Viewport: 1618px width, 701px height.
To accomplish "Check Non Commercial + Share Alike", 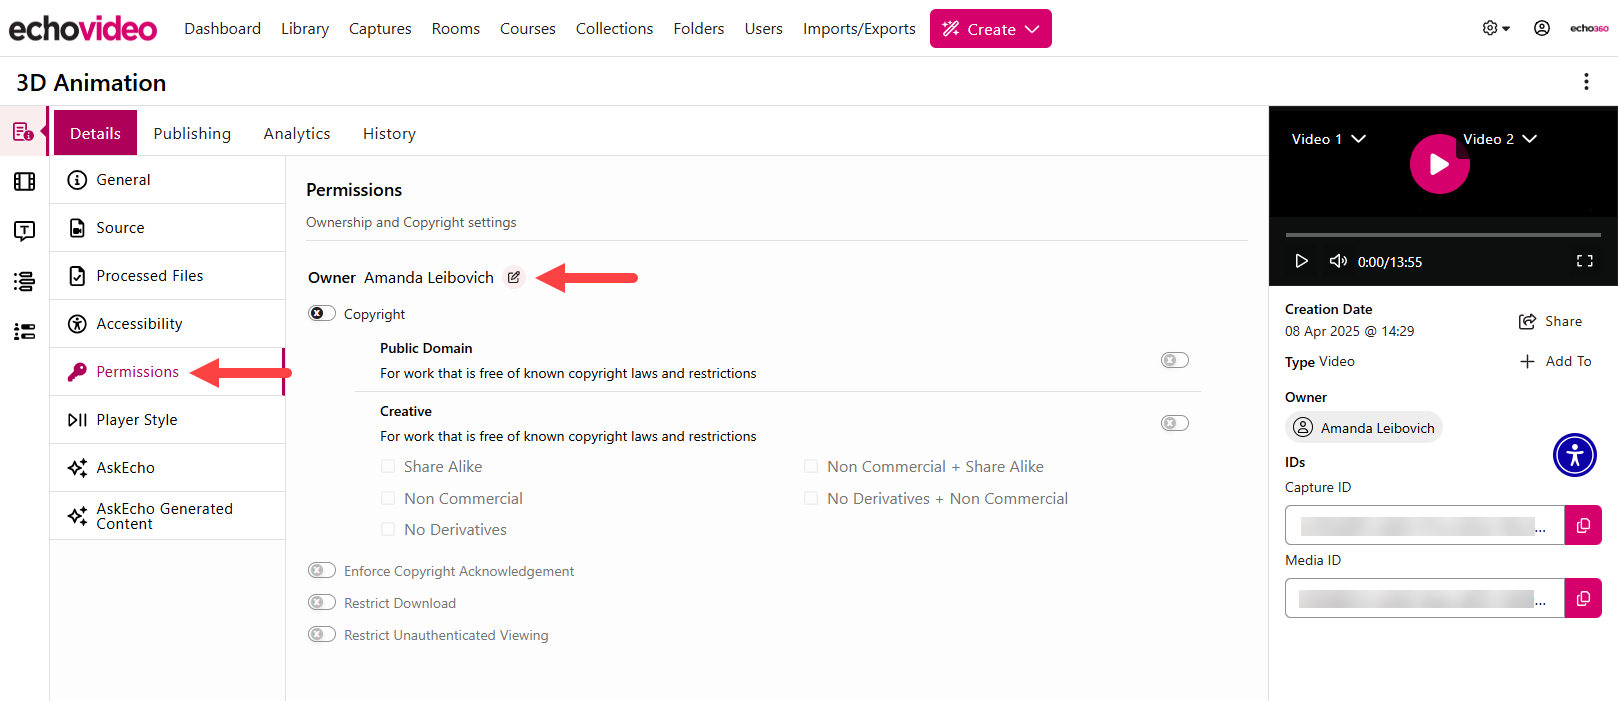I will (811, 466).
